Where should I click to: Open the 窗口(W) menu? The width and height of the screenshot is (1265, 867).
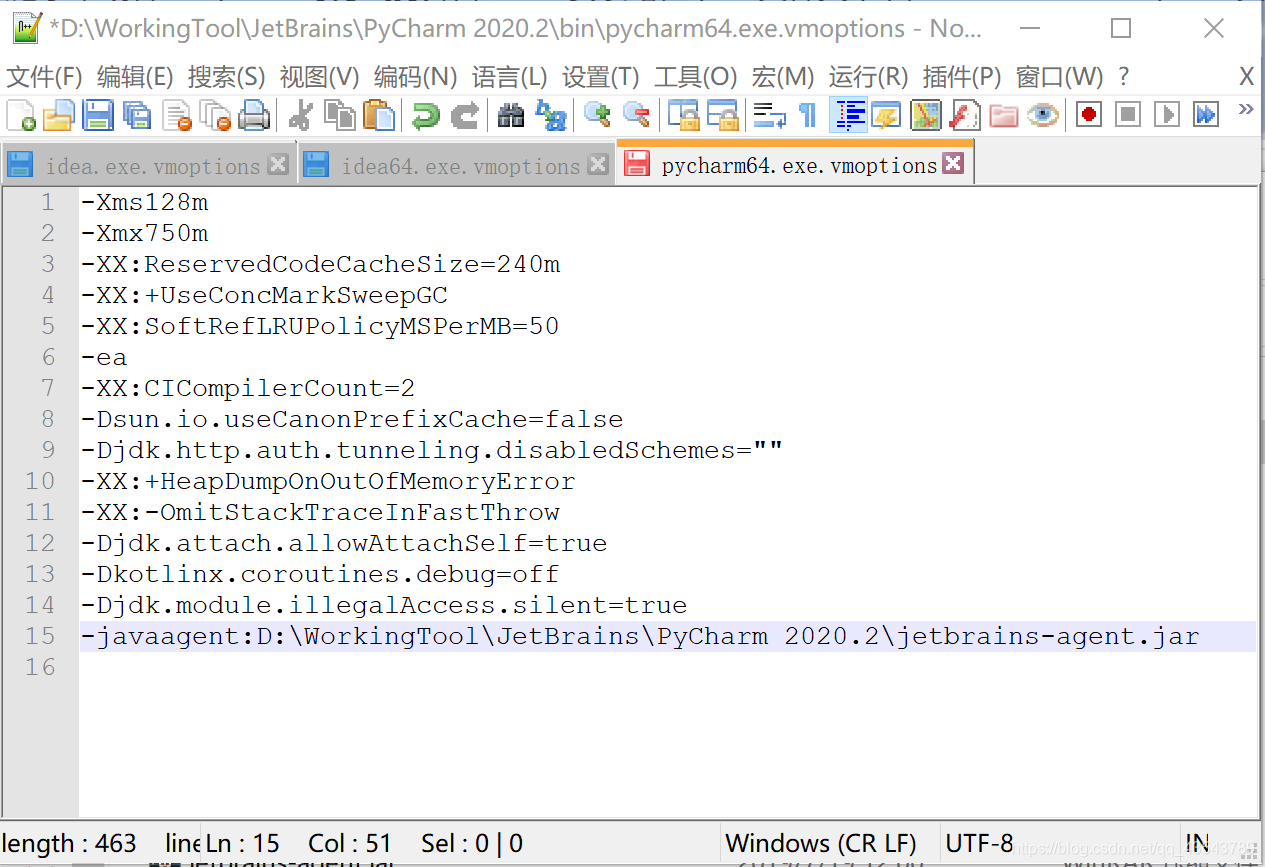pyautogui.click(x=1060, y=77)
